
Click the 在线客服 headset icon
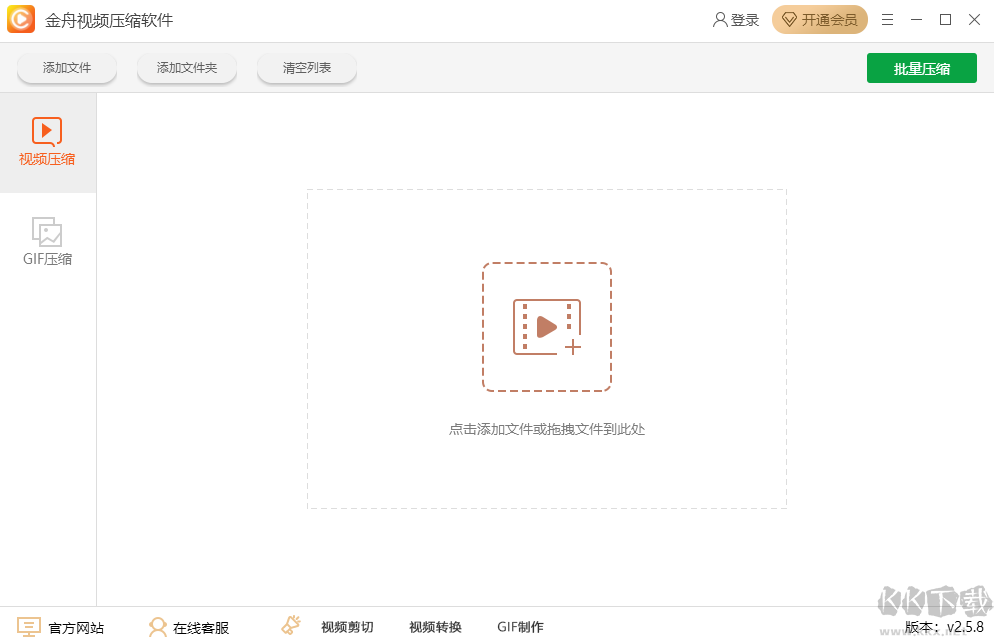tap(157, 627)
